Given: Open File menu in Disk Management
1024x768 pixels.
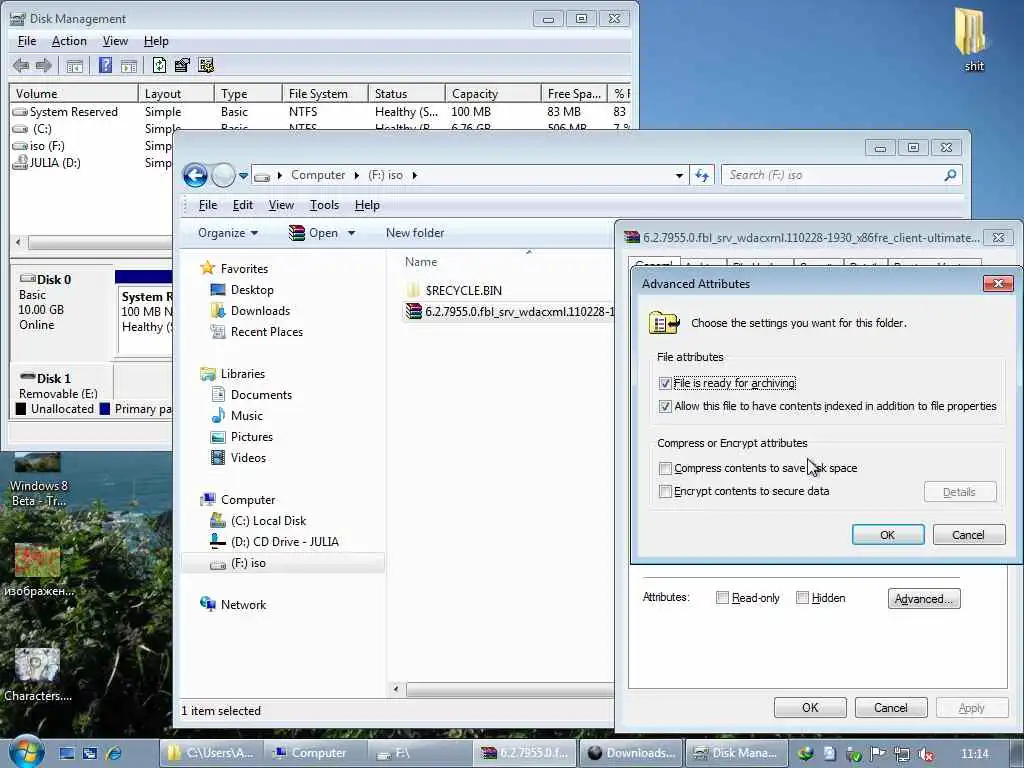Looking at the screenshot, I should point(27,41).
